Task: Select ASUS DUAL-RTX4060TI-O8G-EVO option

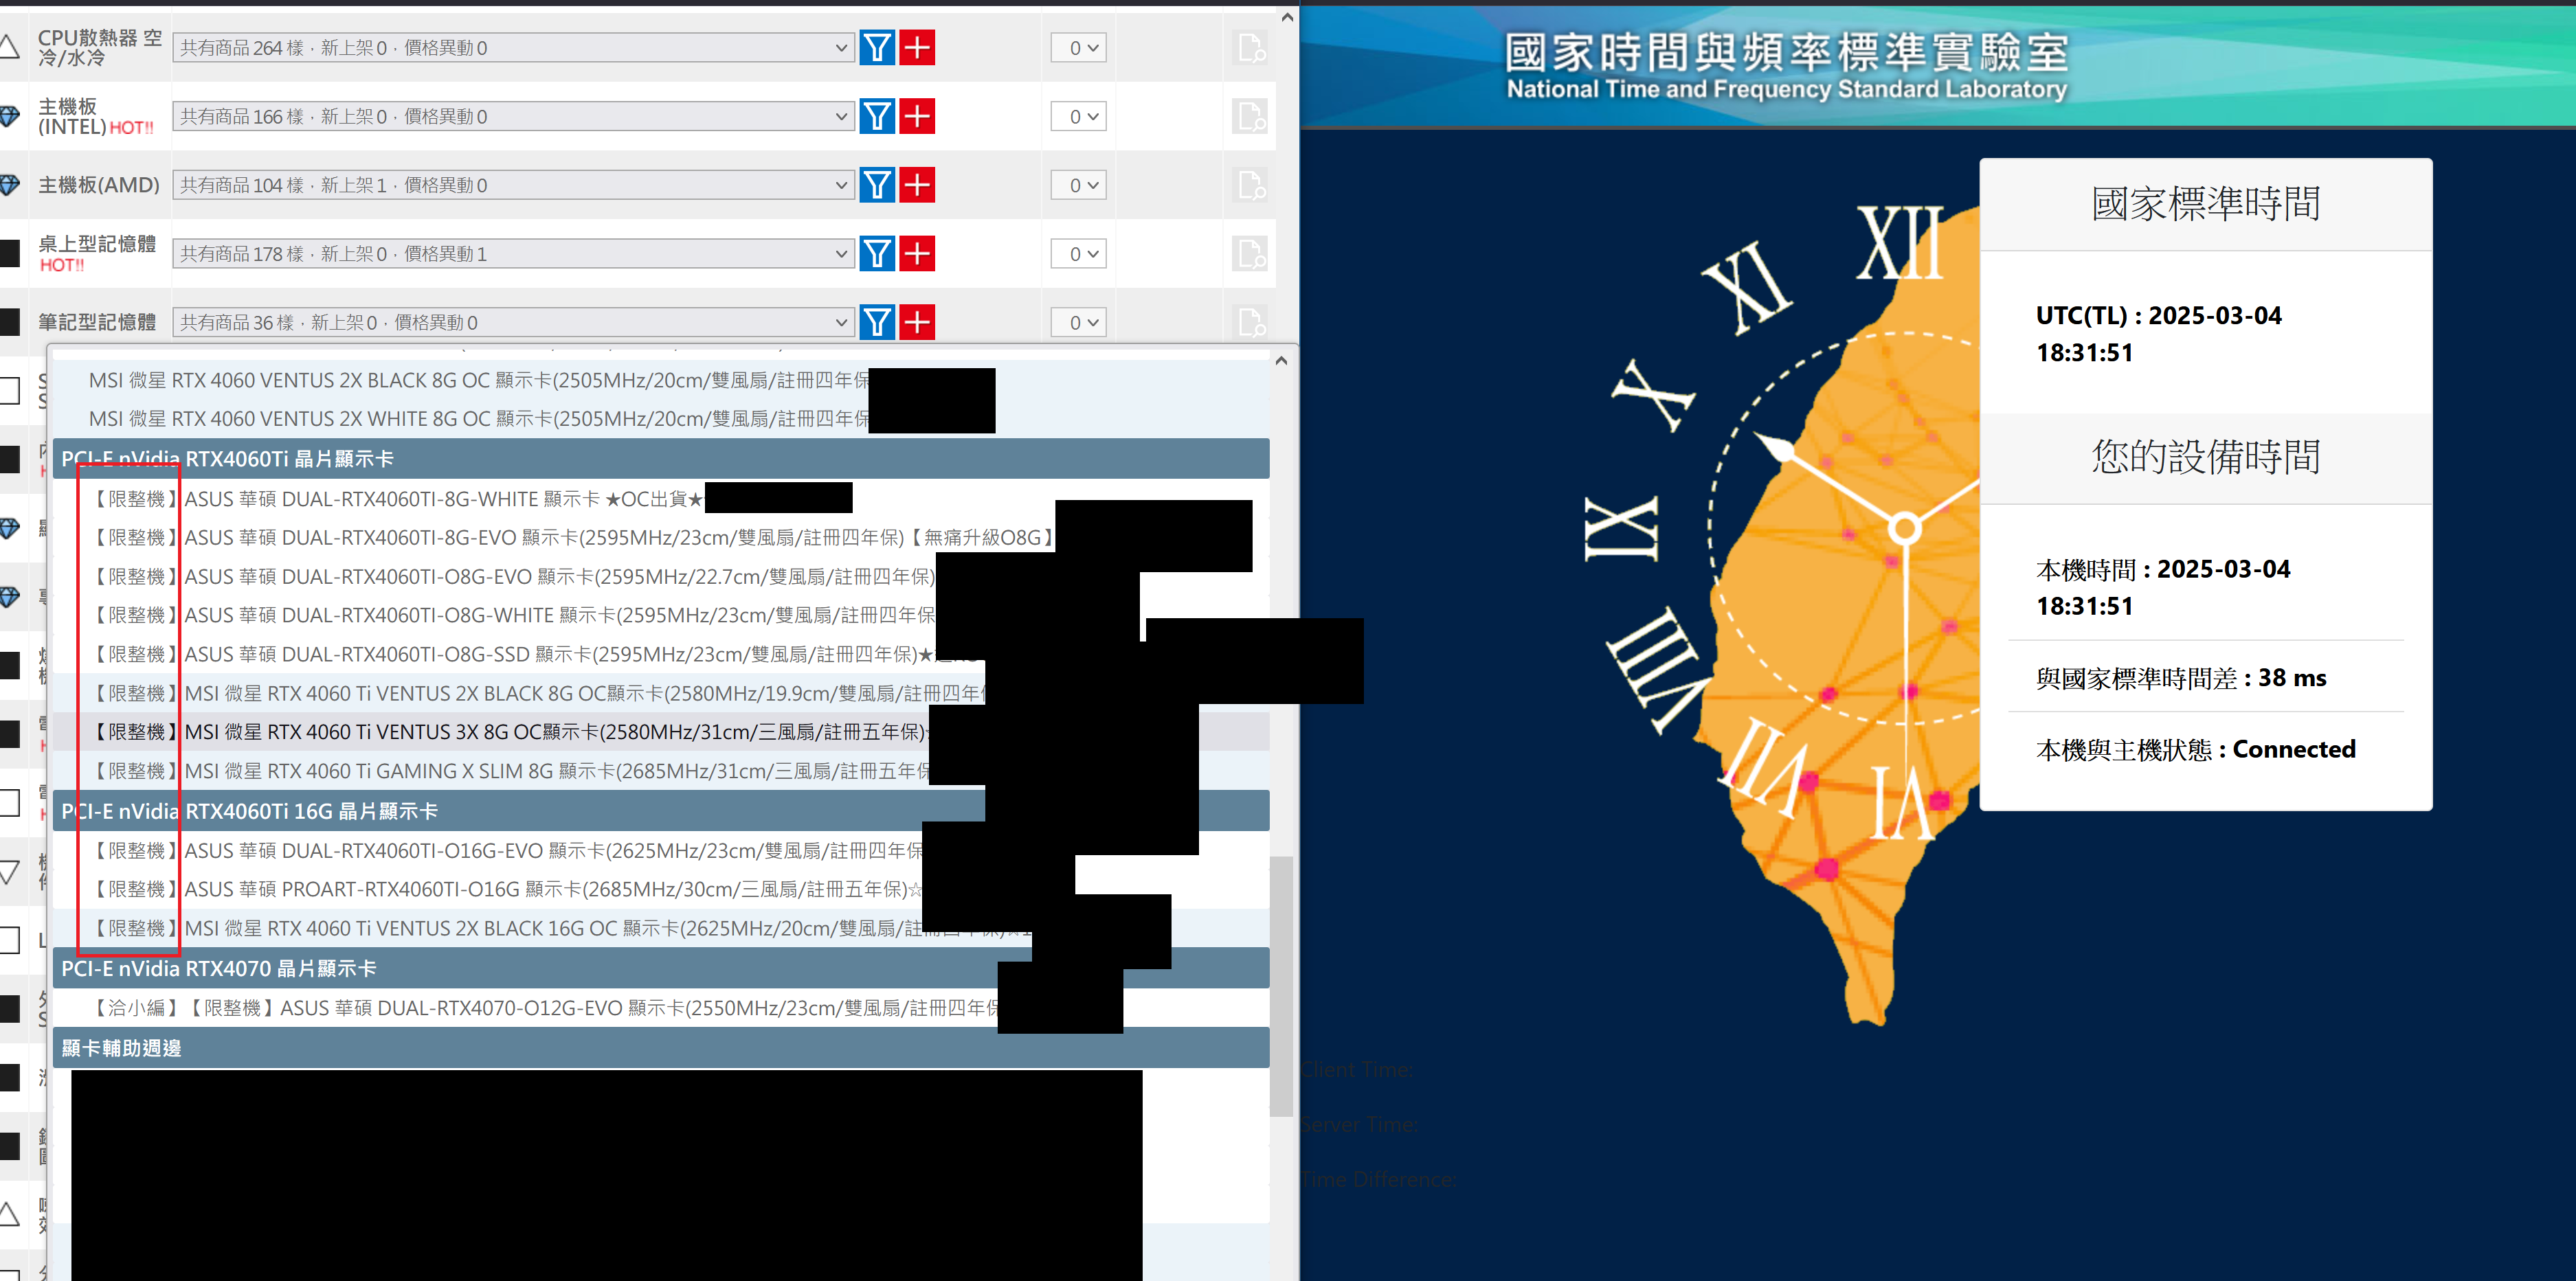Action: pyautogui.click(x=661, y=576)
